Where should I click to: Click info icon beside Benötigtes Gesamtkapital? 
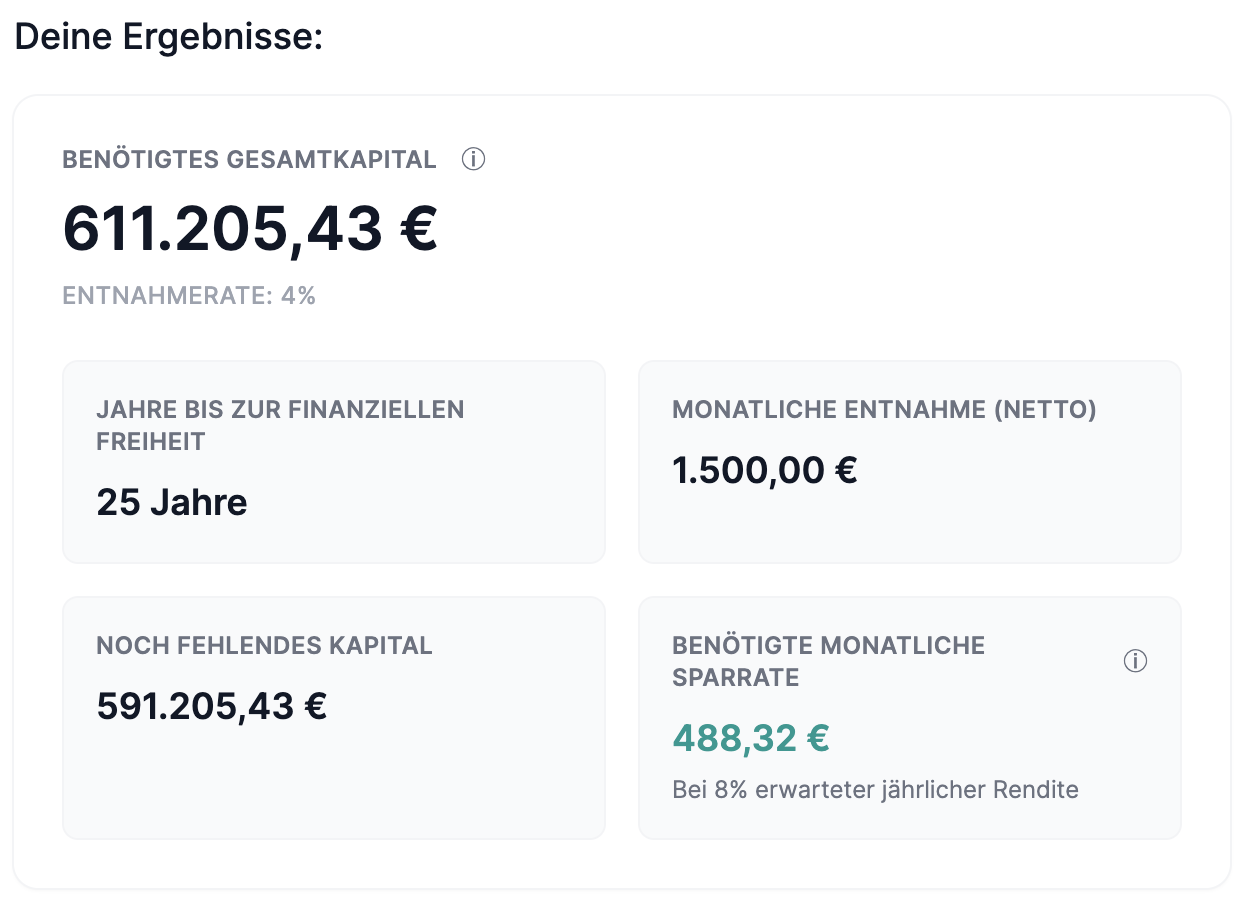[473, 159]
